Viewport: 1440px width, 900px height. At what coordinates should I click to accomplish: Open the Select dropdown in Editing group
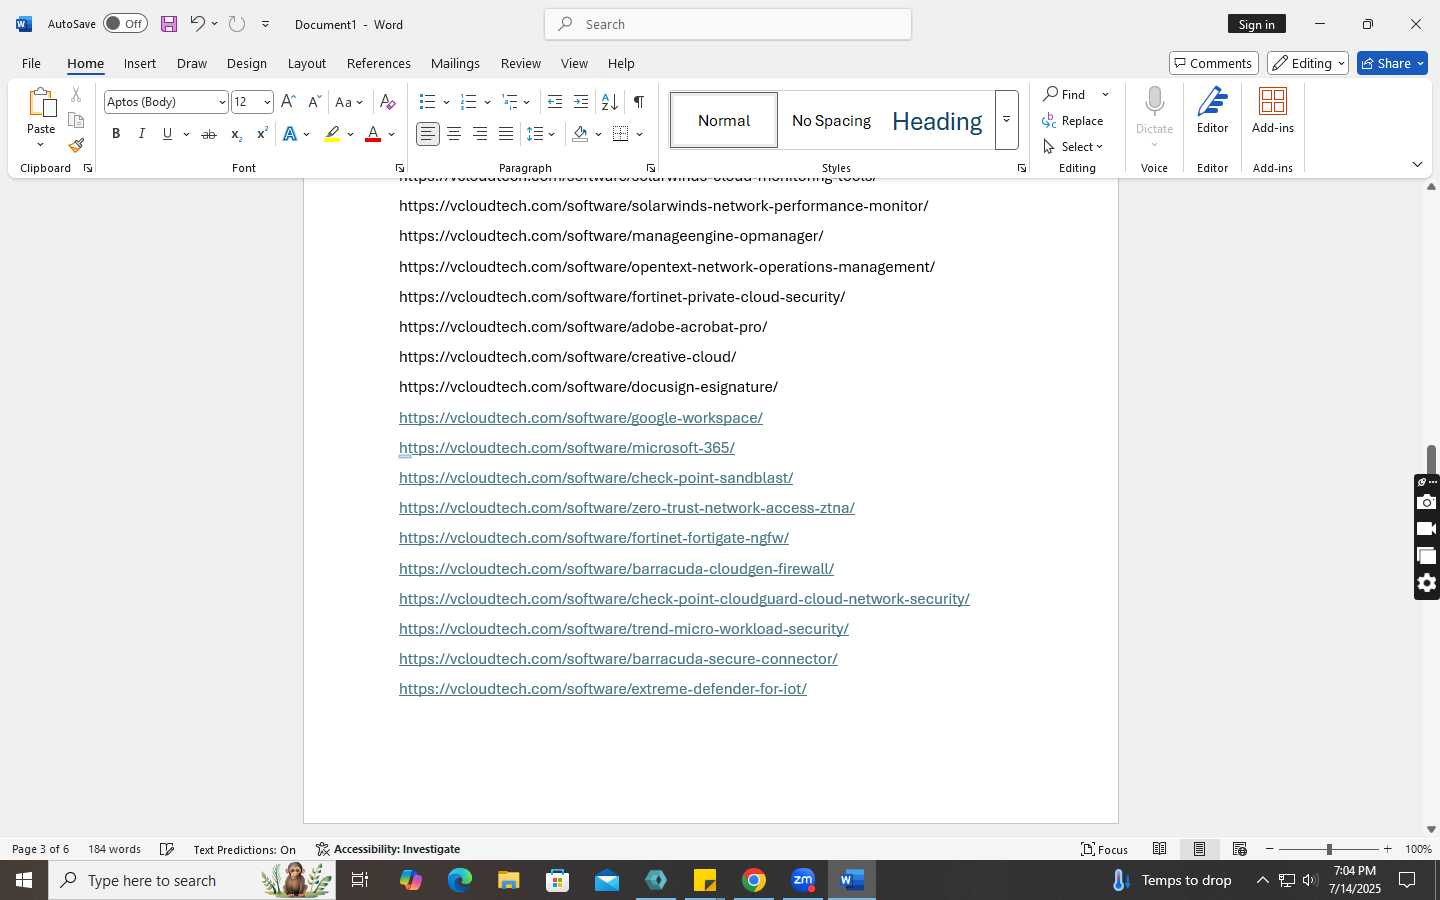pos(1073,146)
